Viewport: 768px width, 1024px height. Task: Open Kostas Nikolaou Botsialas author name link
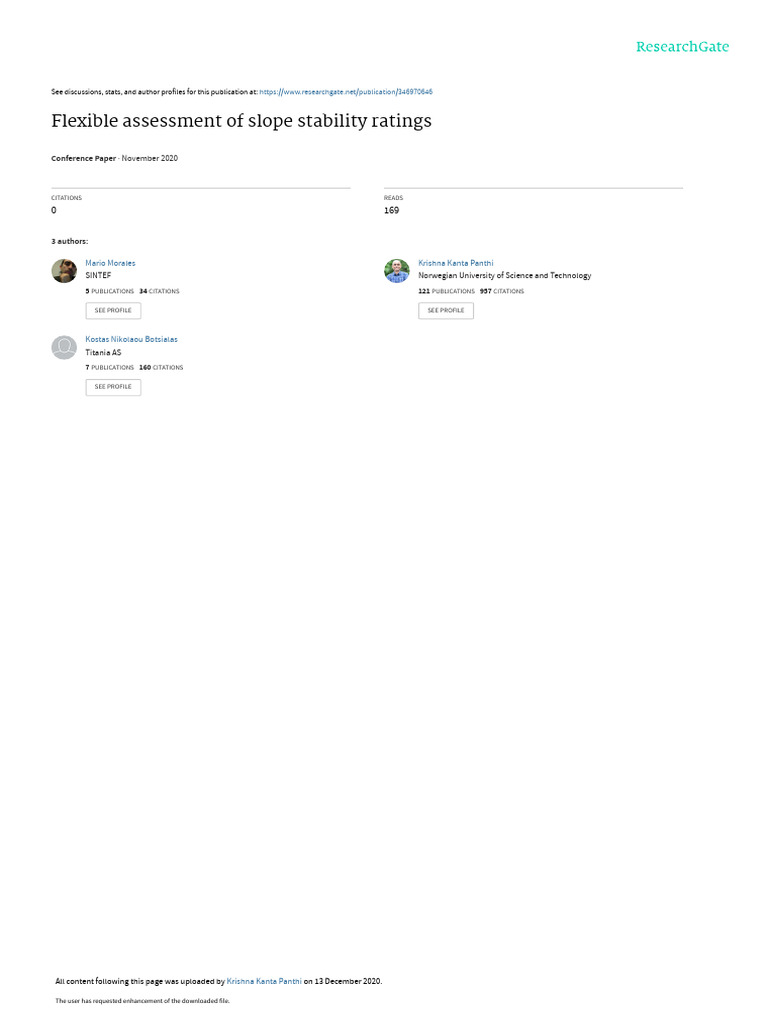pos(131,340)
